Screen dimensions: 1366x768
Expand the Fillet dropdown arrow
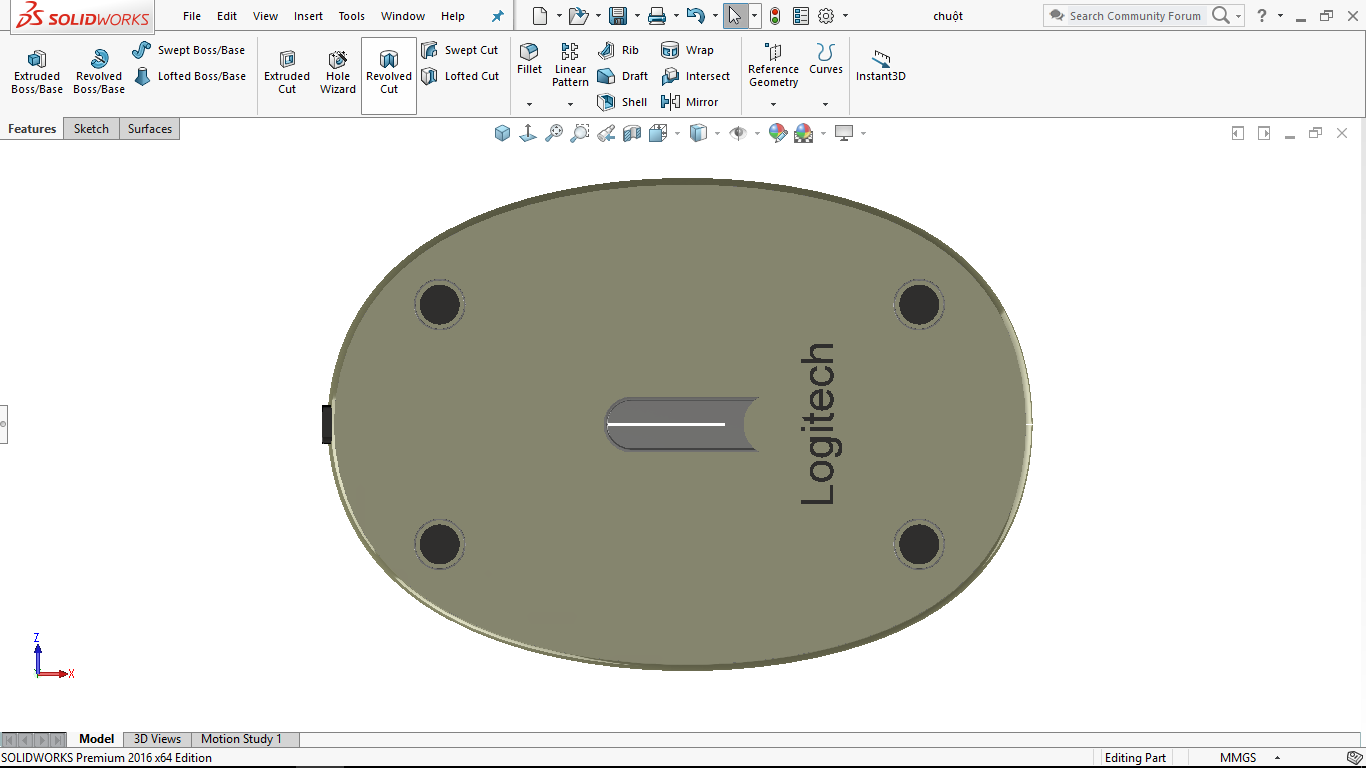[x=529, y=104]
